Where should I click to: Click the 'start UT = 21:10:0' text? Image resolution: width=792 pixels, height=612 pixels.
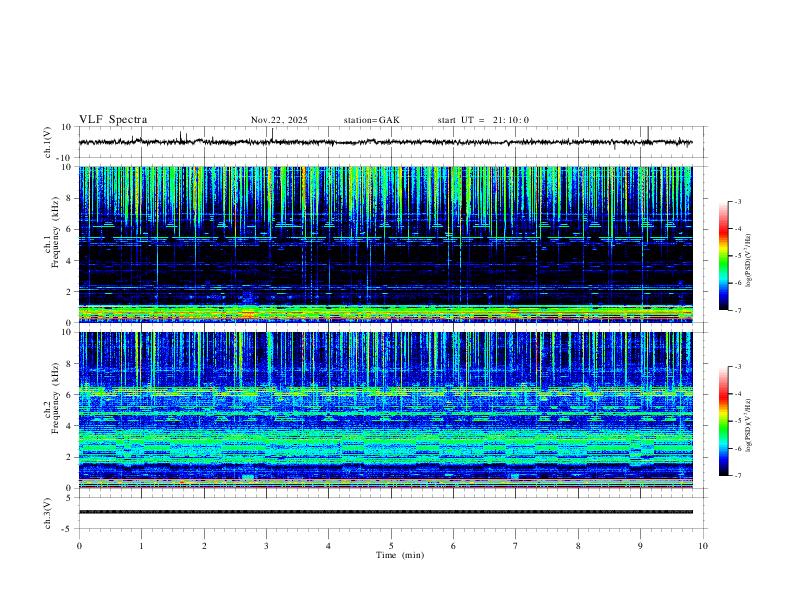click(483, 120)
